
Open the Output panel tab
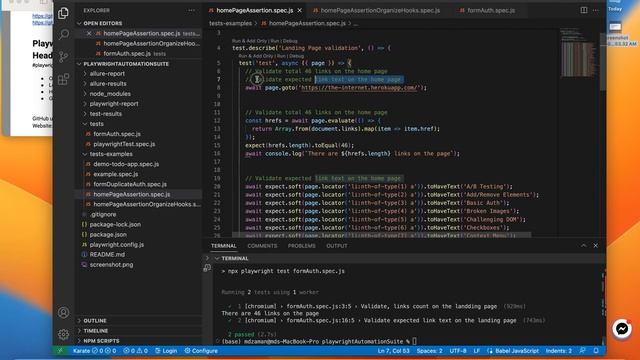(x=337, y=246)
